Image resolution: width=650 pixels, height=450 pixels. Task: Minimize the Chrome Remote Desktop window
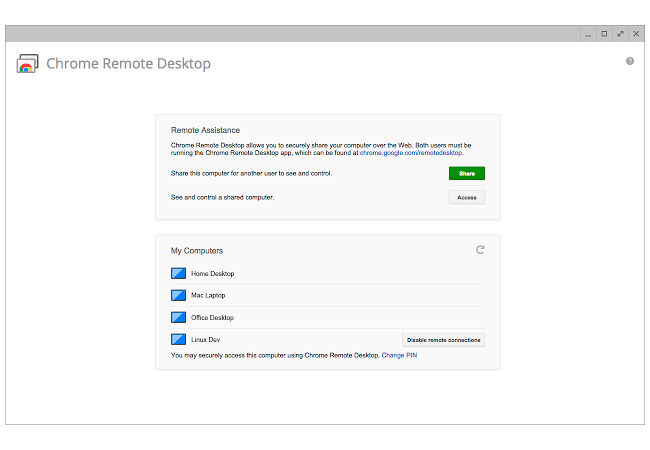pyautogui.click(x=588, y=34)
